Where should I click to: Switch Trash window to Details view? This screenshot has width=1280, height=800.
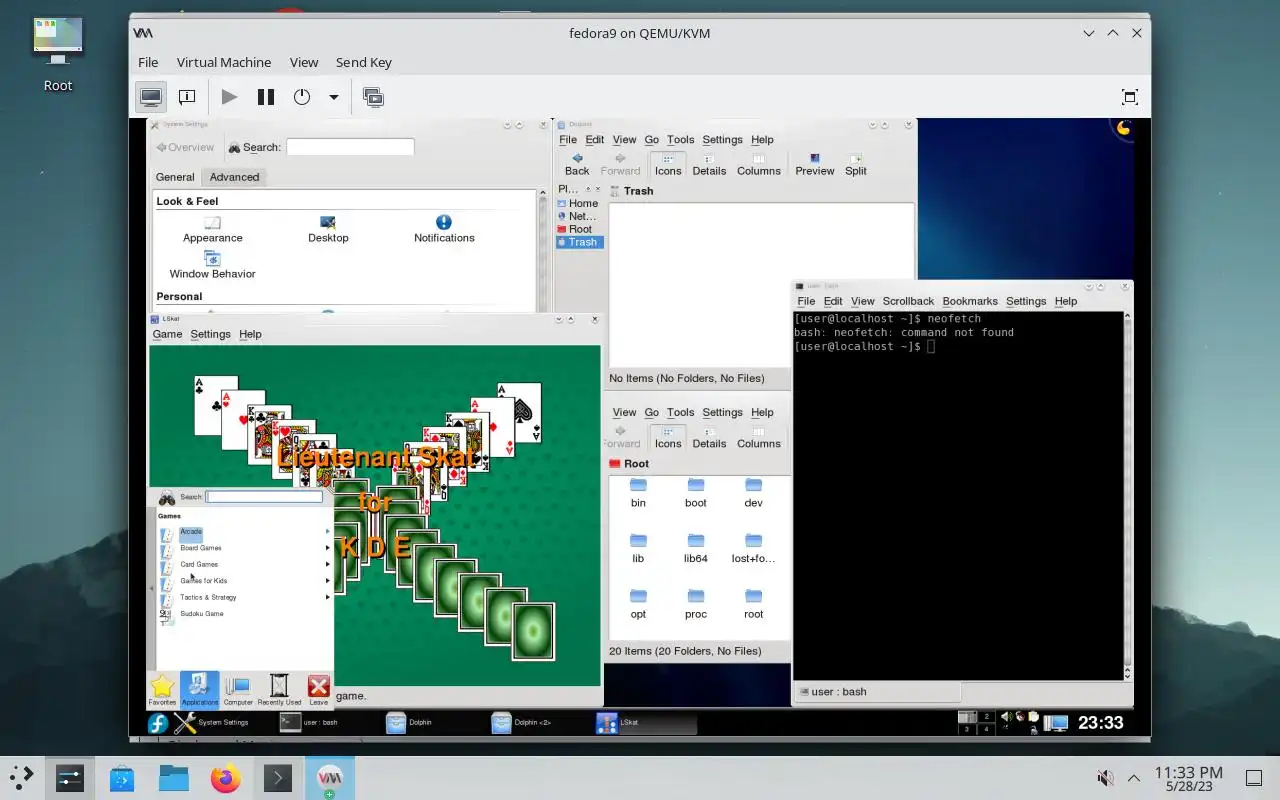[709, 164]
